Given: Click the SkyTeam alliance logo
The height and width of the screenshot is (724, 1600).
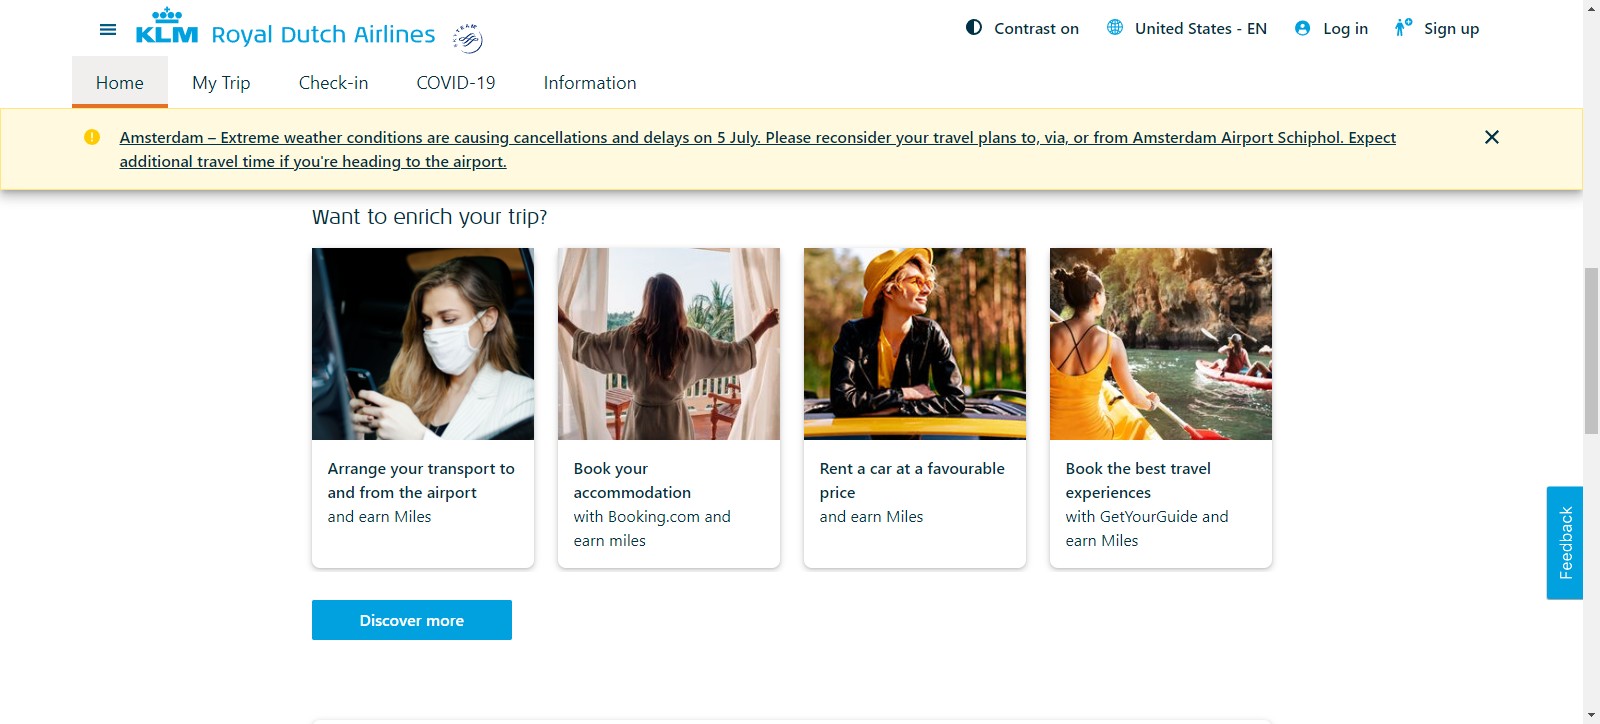Looking at the screenshot, I should point(467,38).
